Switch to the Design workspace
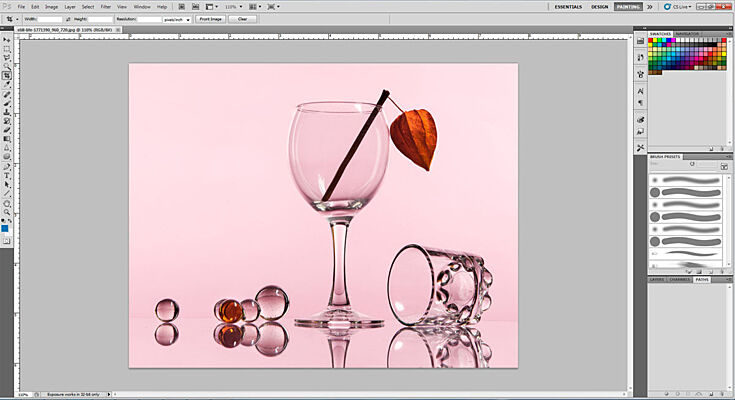 point(599,7)
